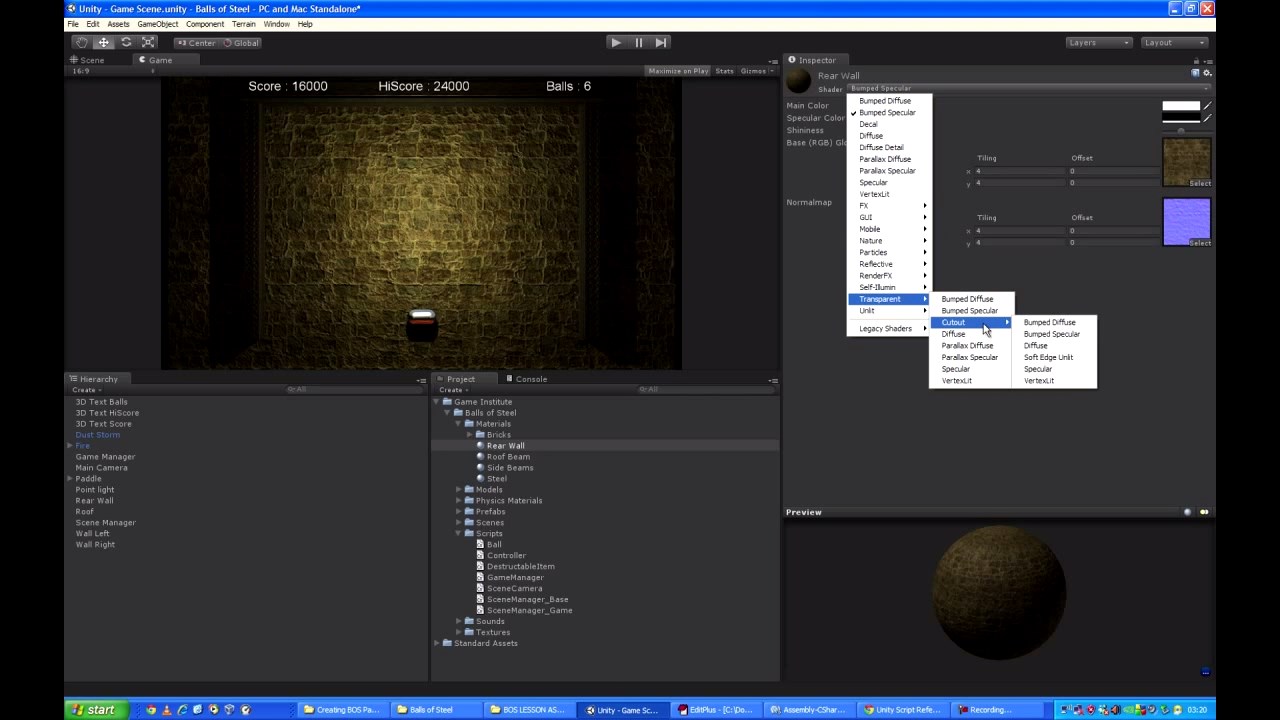Toggle the Stats overlay button
Image resolution: width=1280 pixels, height=720 pixels.
click(724, 71)
